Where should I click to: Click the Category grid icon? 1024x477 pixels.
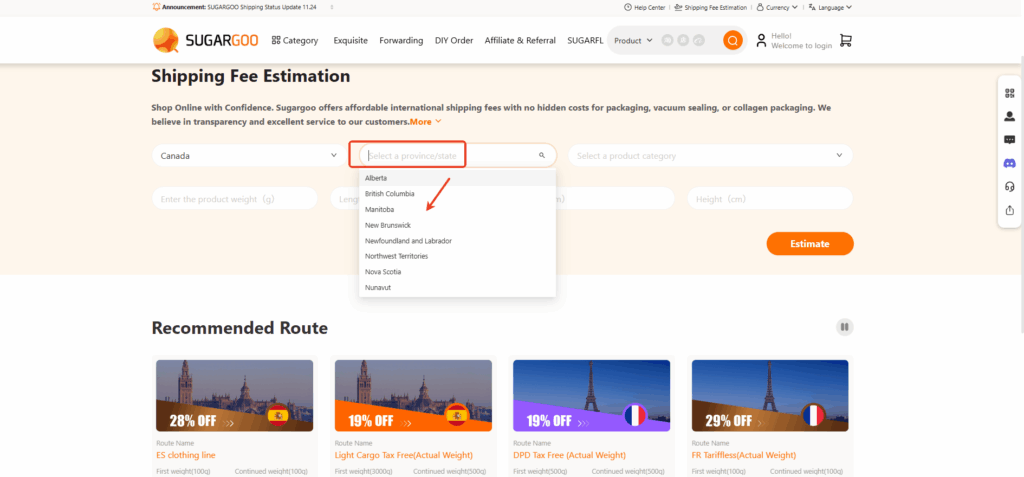click(x=276, y=41)
